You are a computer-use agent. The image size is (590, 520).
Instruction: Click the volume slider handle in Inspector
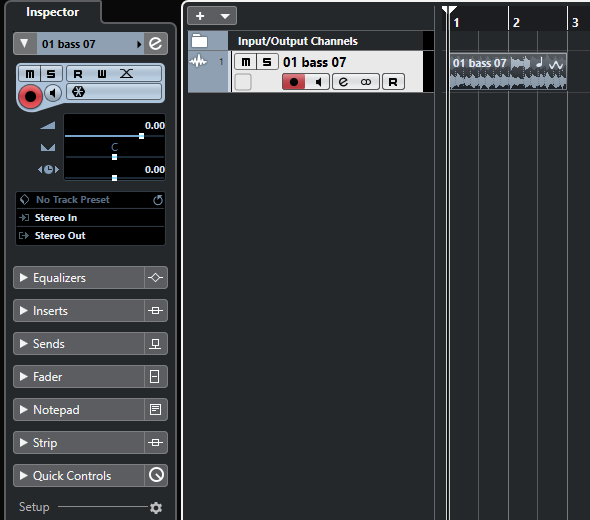pos(141,136)
